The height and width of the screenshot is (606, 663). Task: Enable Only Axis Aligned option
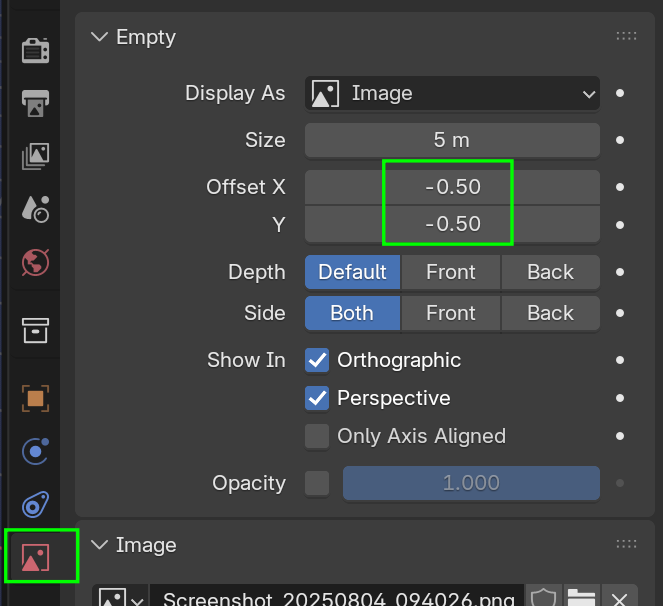(x=317, y=436)
